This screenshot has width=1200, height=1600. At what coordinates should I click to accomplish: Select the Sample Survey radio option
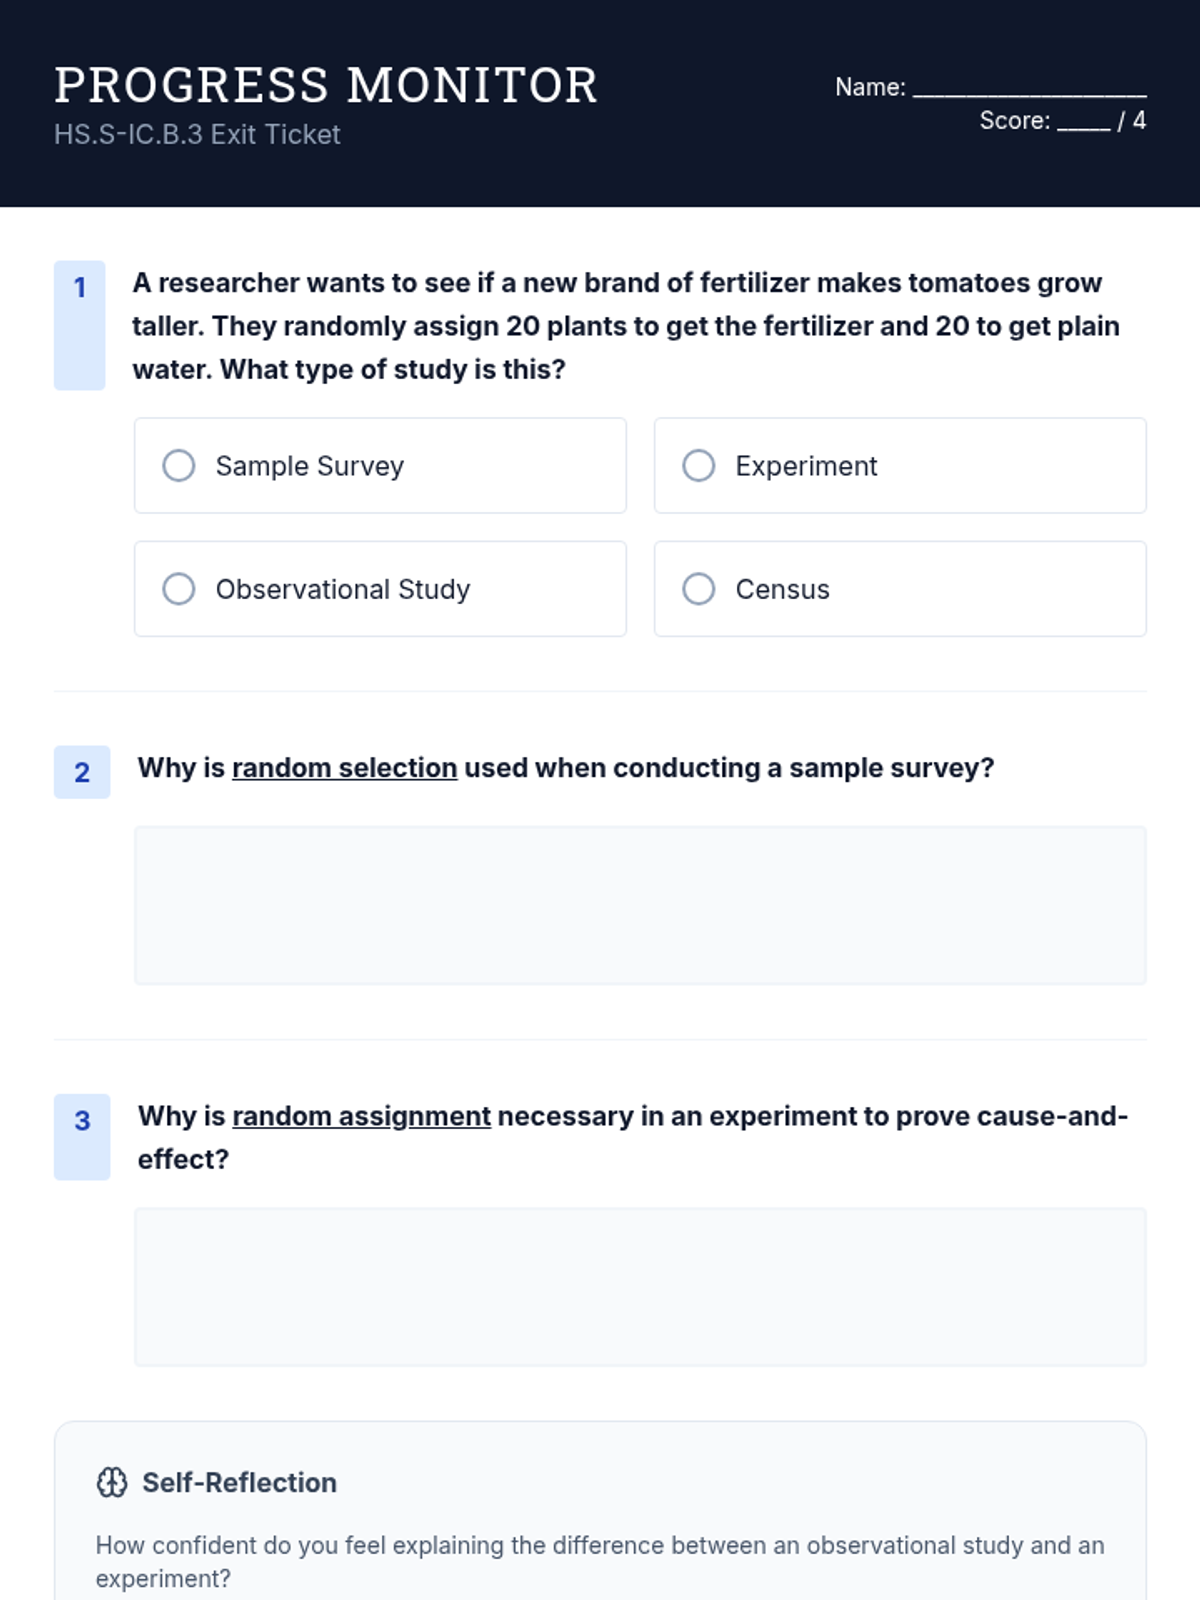[x=179, y=465]
